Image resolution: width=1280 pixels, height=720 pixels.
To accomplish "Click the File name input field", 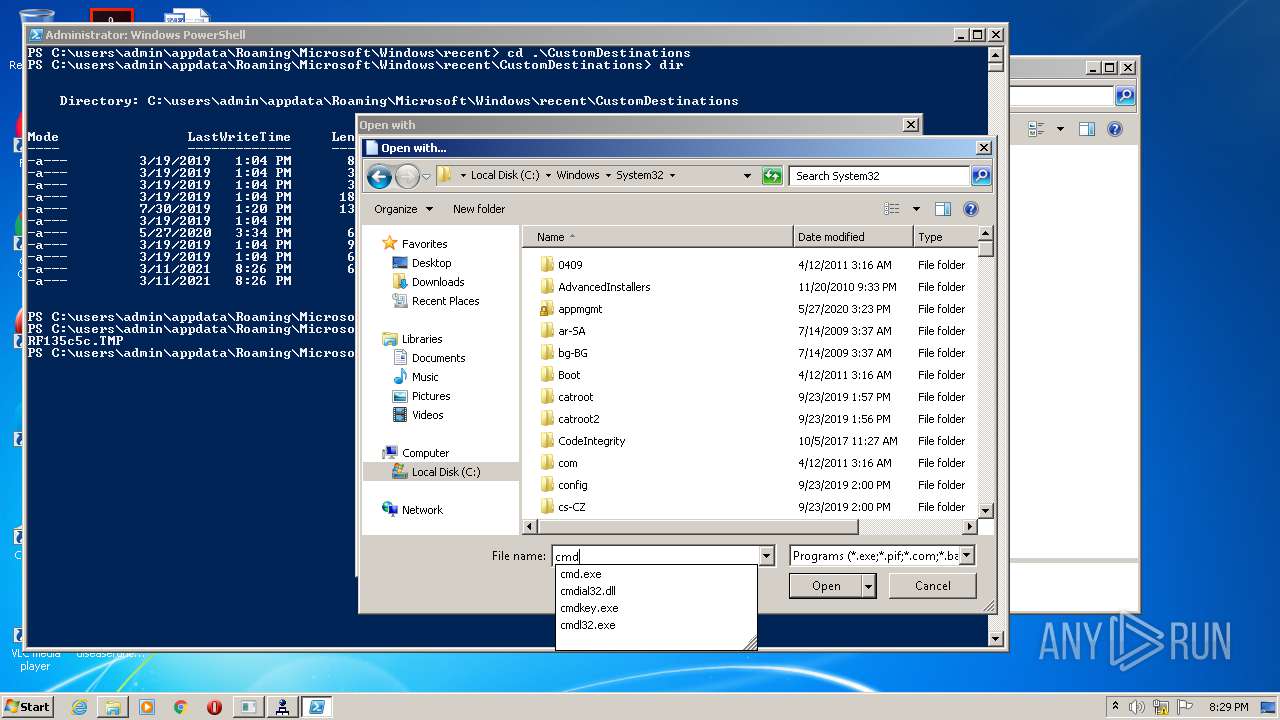I will pos(656,556).
